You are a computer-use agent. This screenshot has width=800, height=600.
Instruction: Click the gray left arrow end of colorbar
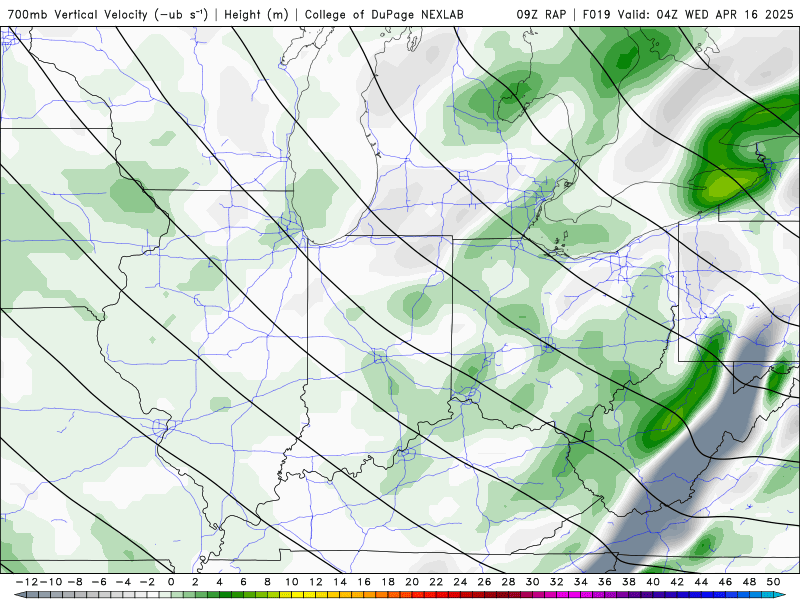(x=19, y=595)
